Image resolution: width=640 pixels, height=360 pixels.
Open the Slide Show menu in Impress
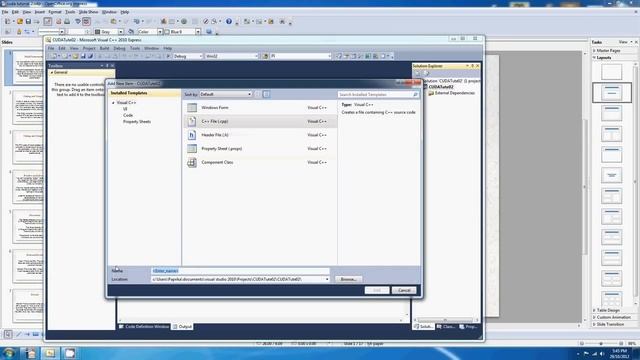click(x=88, y=12)
